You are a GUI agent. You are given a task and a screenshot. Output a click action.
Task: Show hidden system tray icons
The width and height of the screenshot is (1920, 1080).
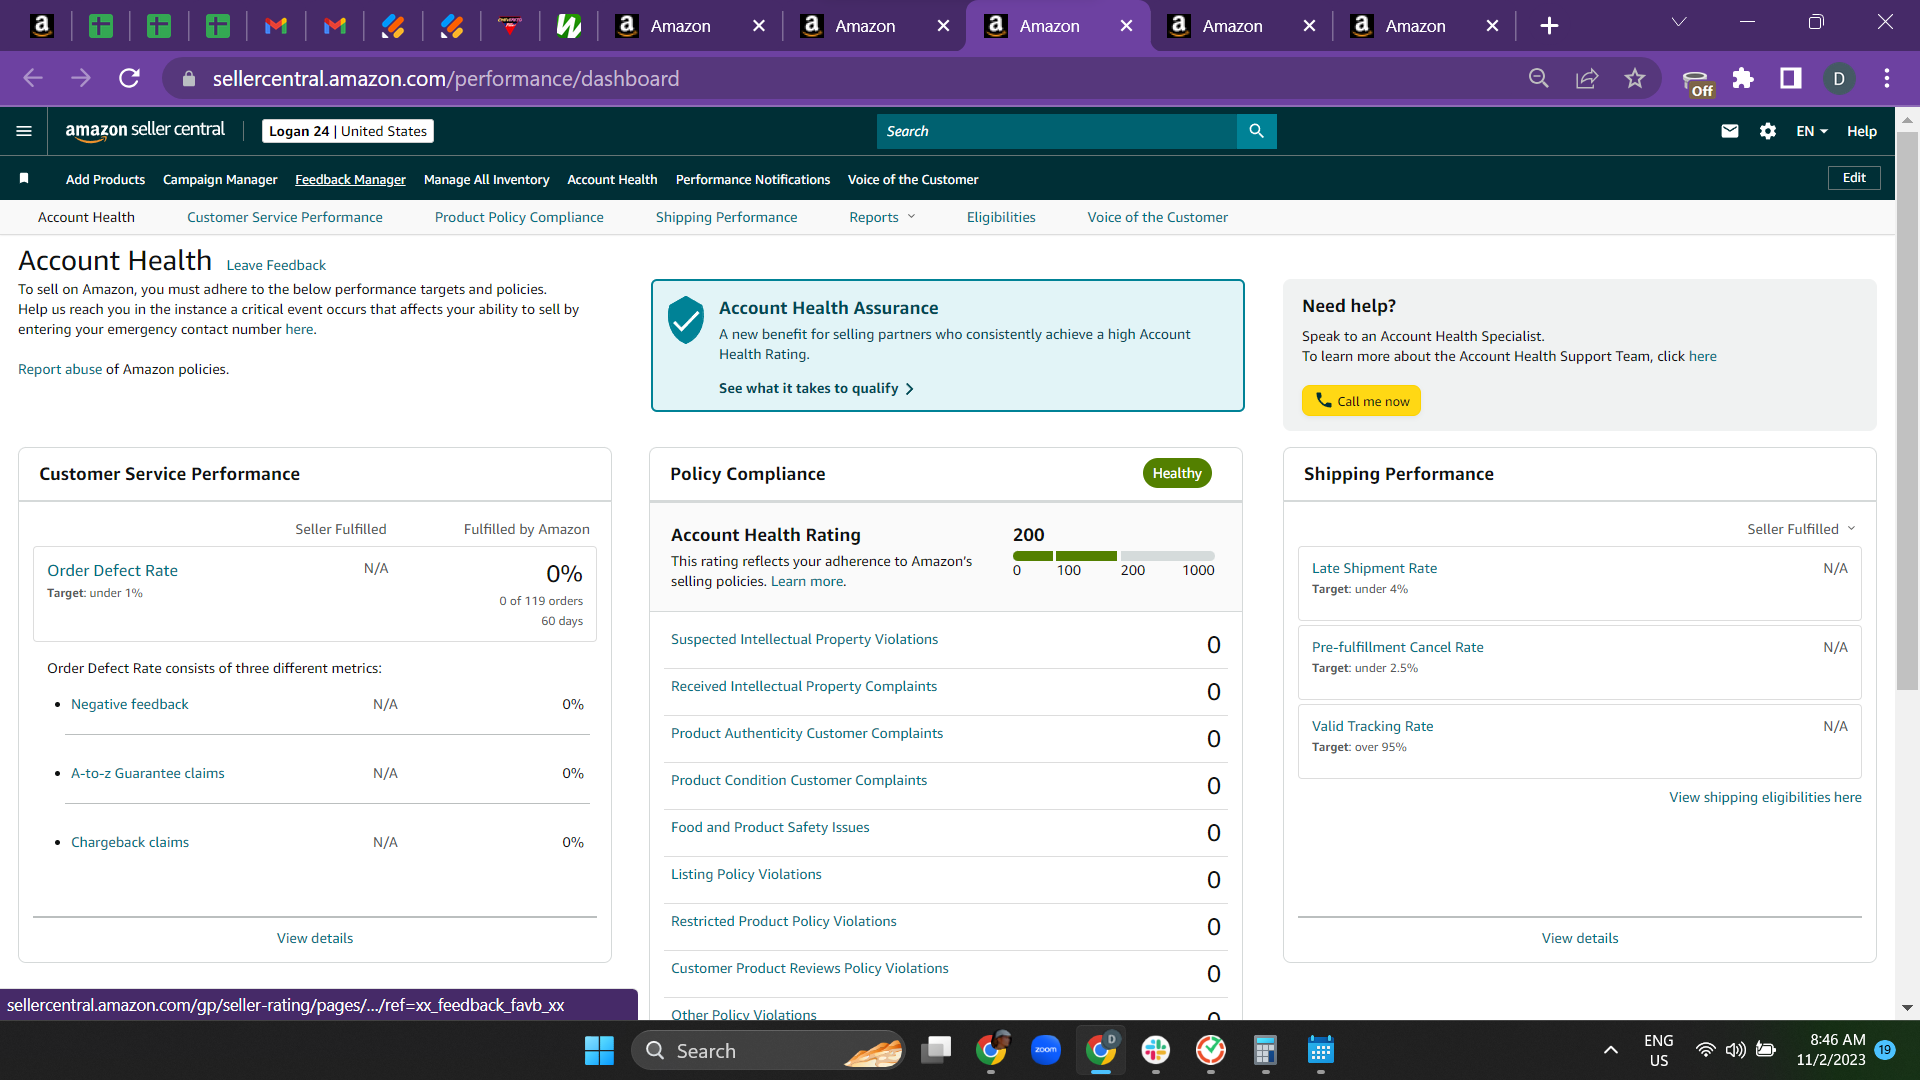point(1611,1050)
